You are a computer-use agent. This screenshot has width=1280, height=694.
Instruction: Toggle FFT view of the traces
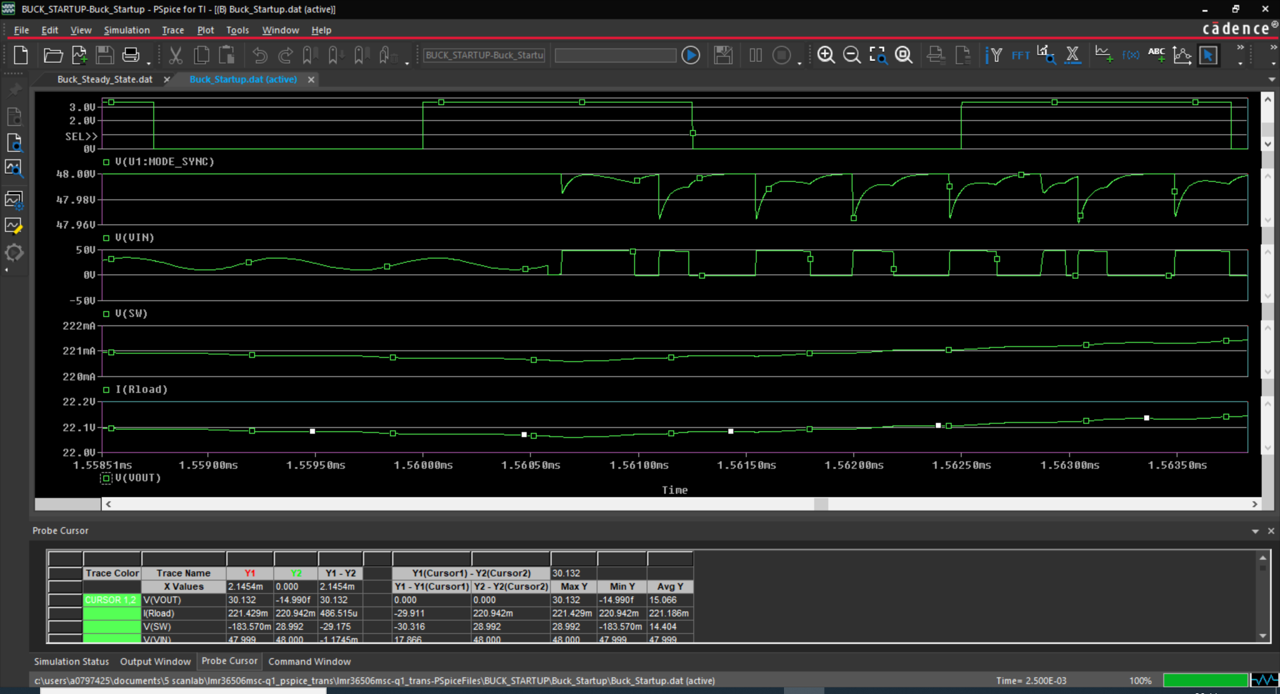1020,55
